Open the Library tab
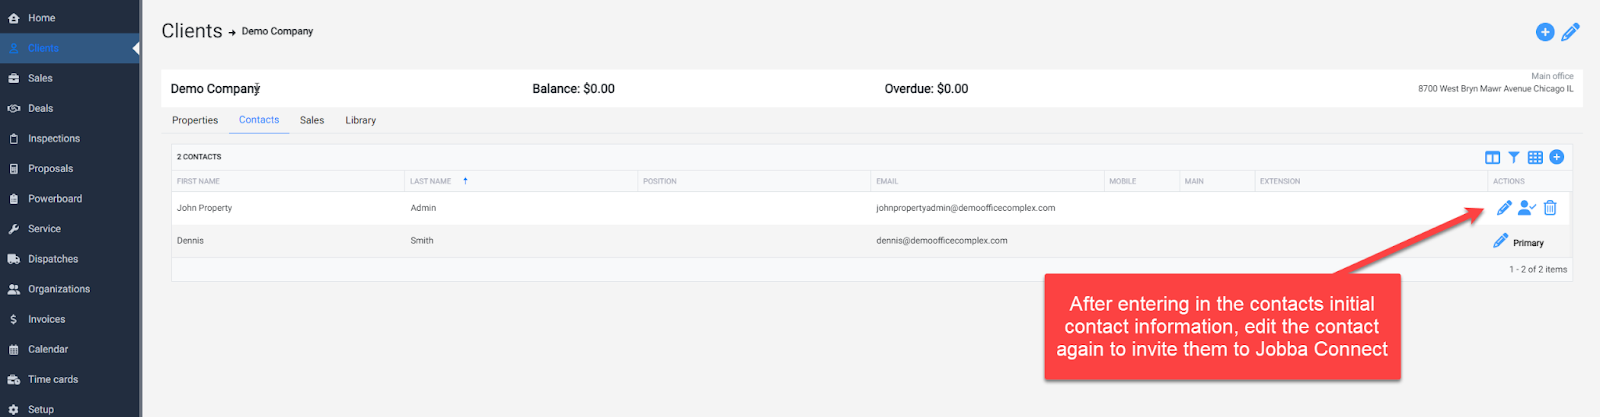 pyautogui.click(x=361, y=120)
